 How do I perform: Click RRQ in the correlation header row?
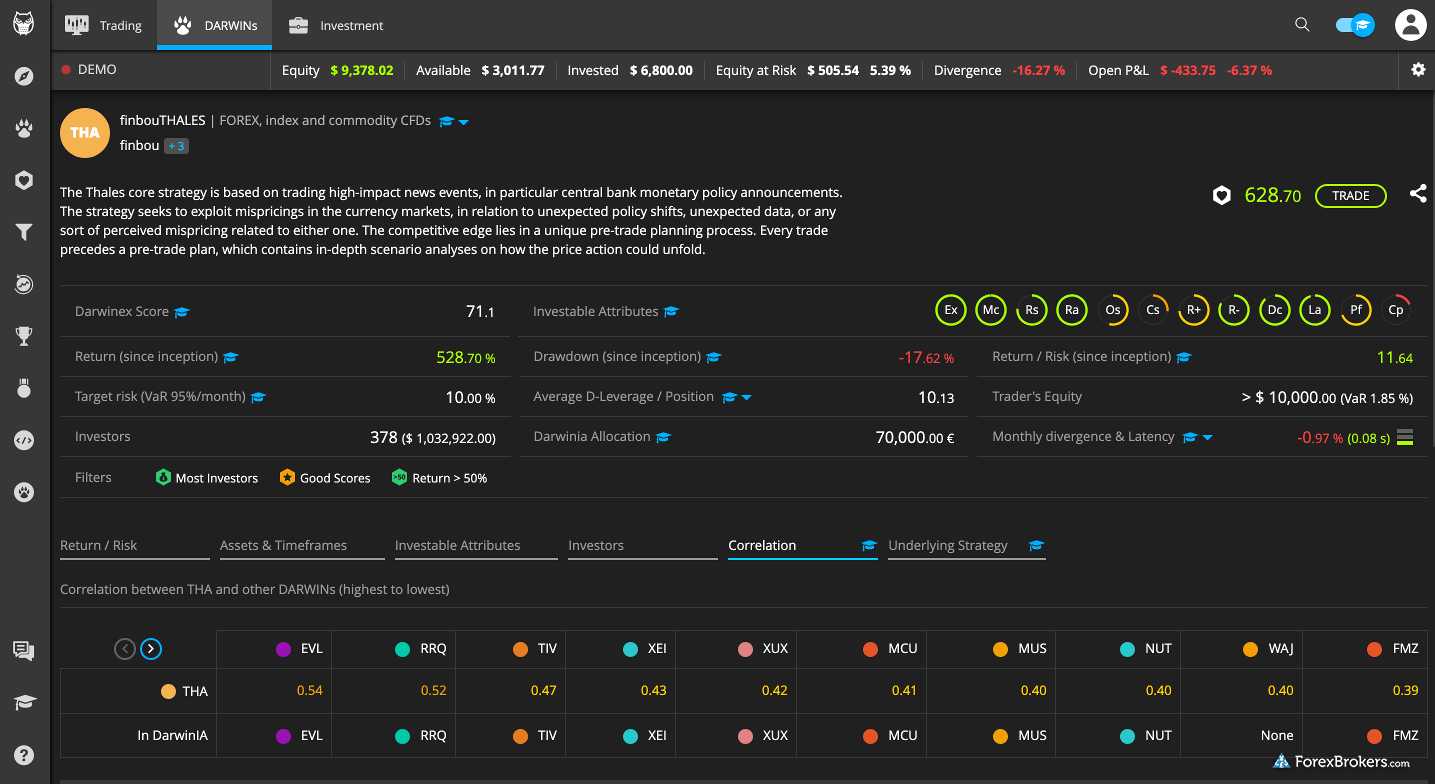point(433,649)
